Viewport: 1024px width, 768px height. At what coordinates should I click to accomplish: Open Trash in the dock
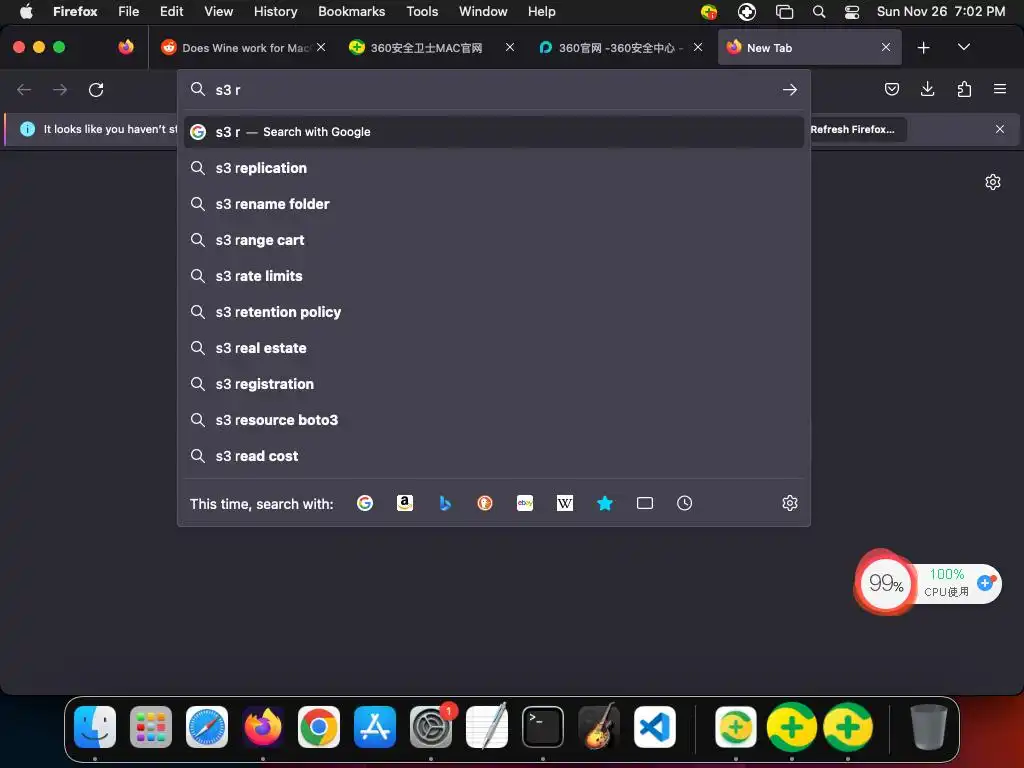[x=928, y=727]
